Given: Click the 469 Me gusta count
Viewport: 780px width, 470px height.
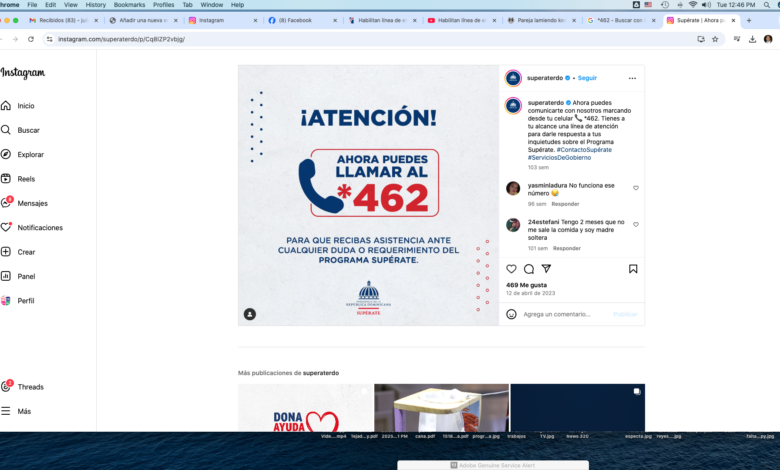Looking at the screenshot, I should (x=526, y=285).
